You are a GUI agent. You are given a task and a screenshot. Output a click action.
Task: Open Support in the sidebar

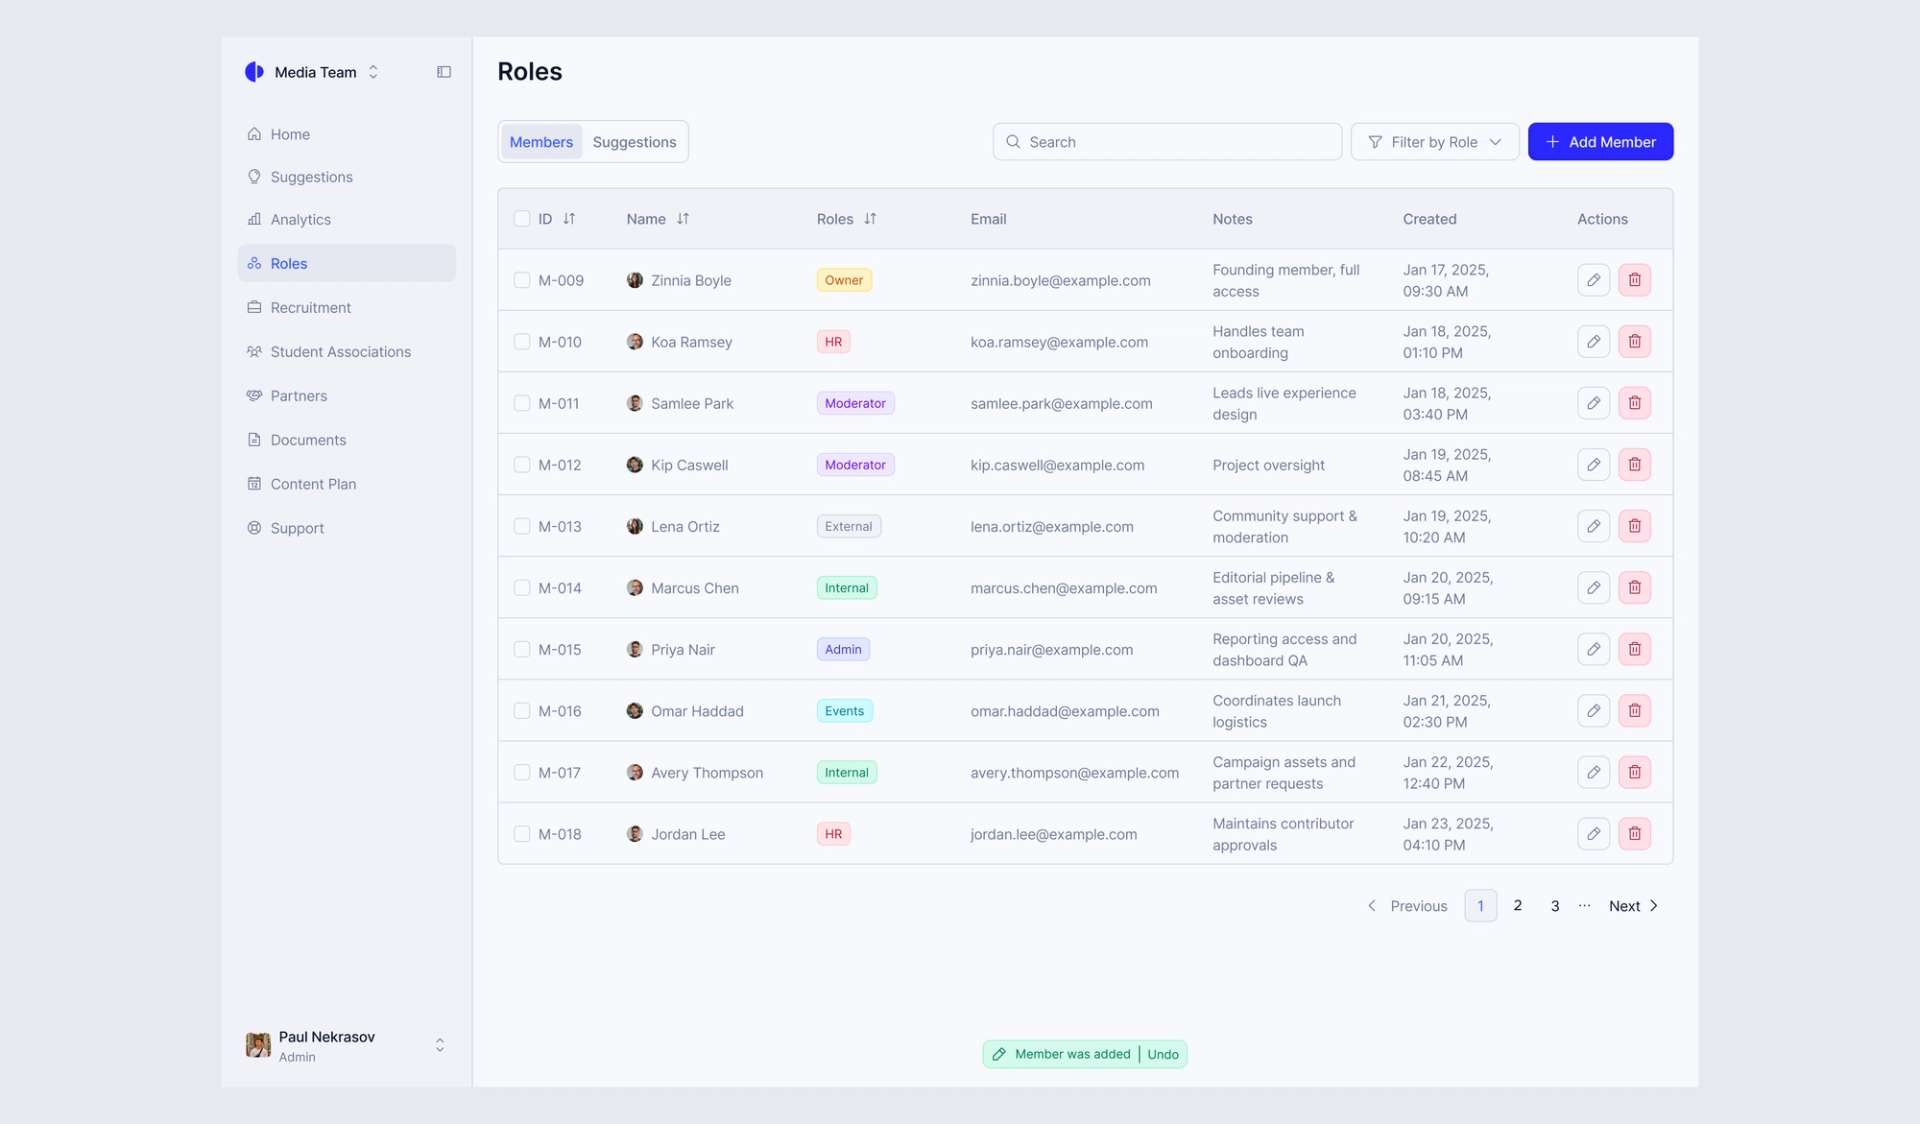pos(347,528)
